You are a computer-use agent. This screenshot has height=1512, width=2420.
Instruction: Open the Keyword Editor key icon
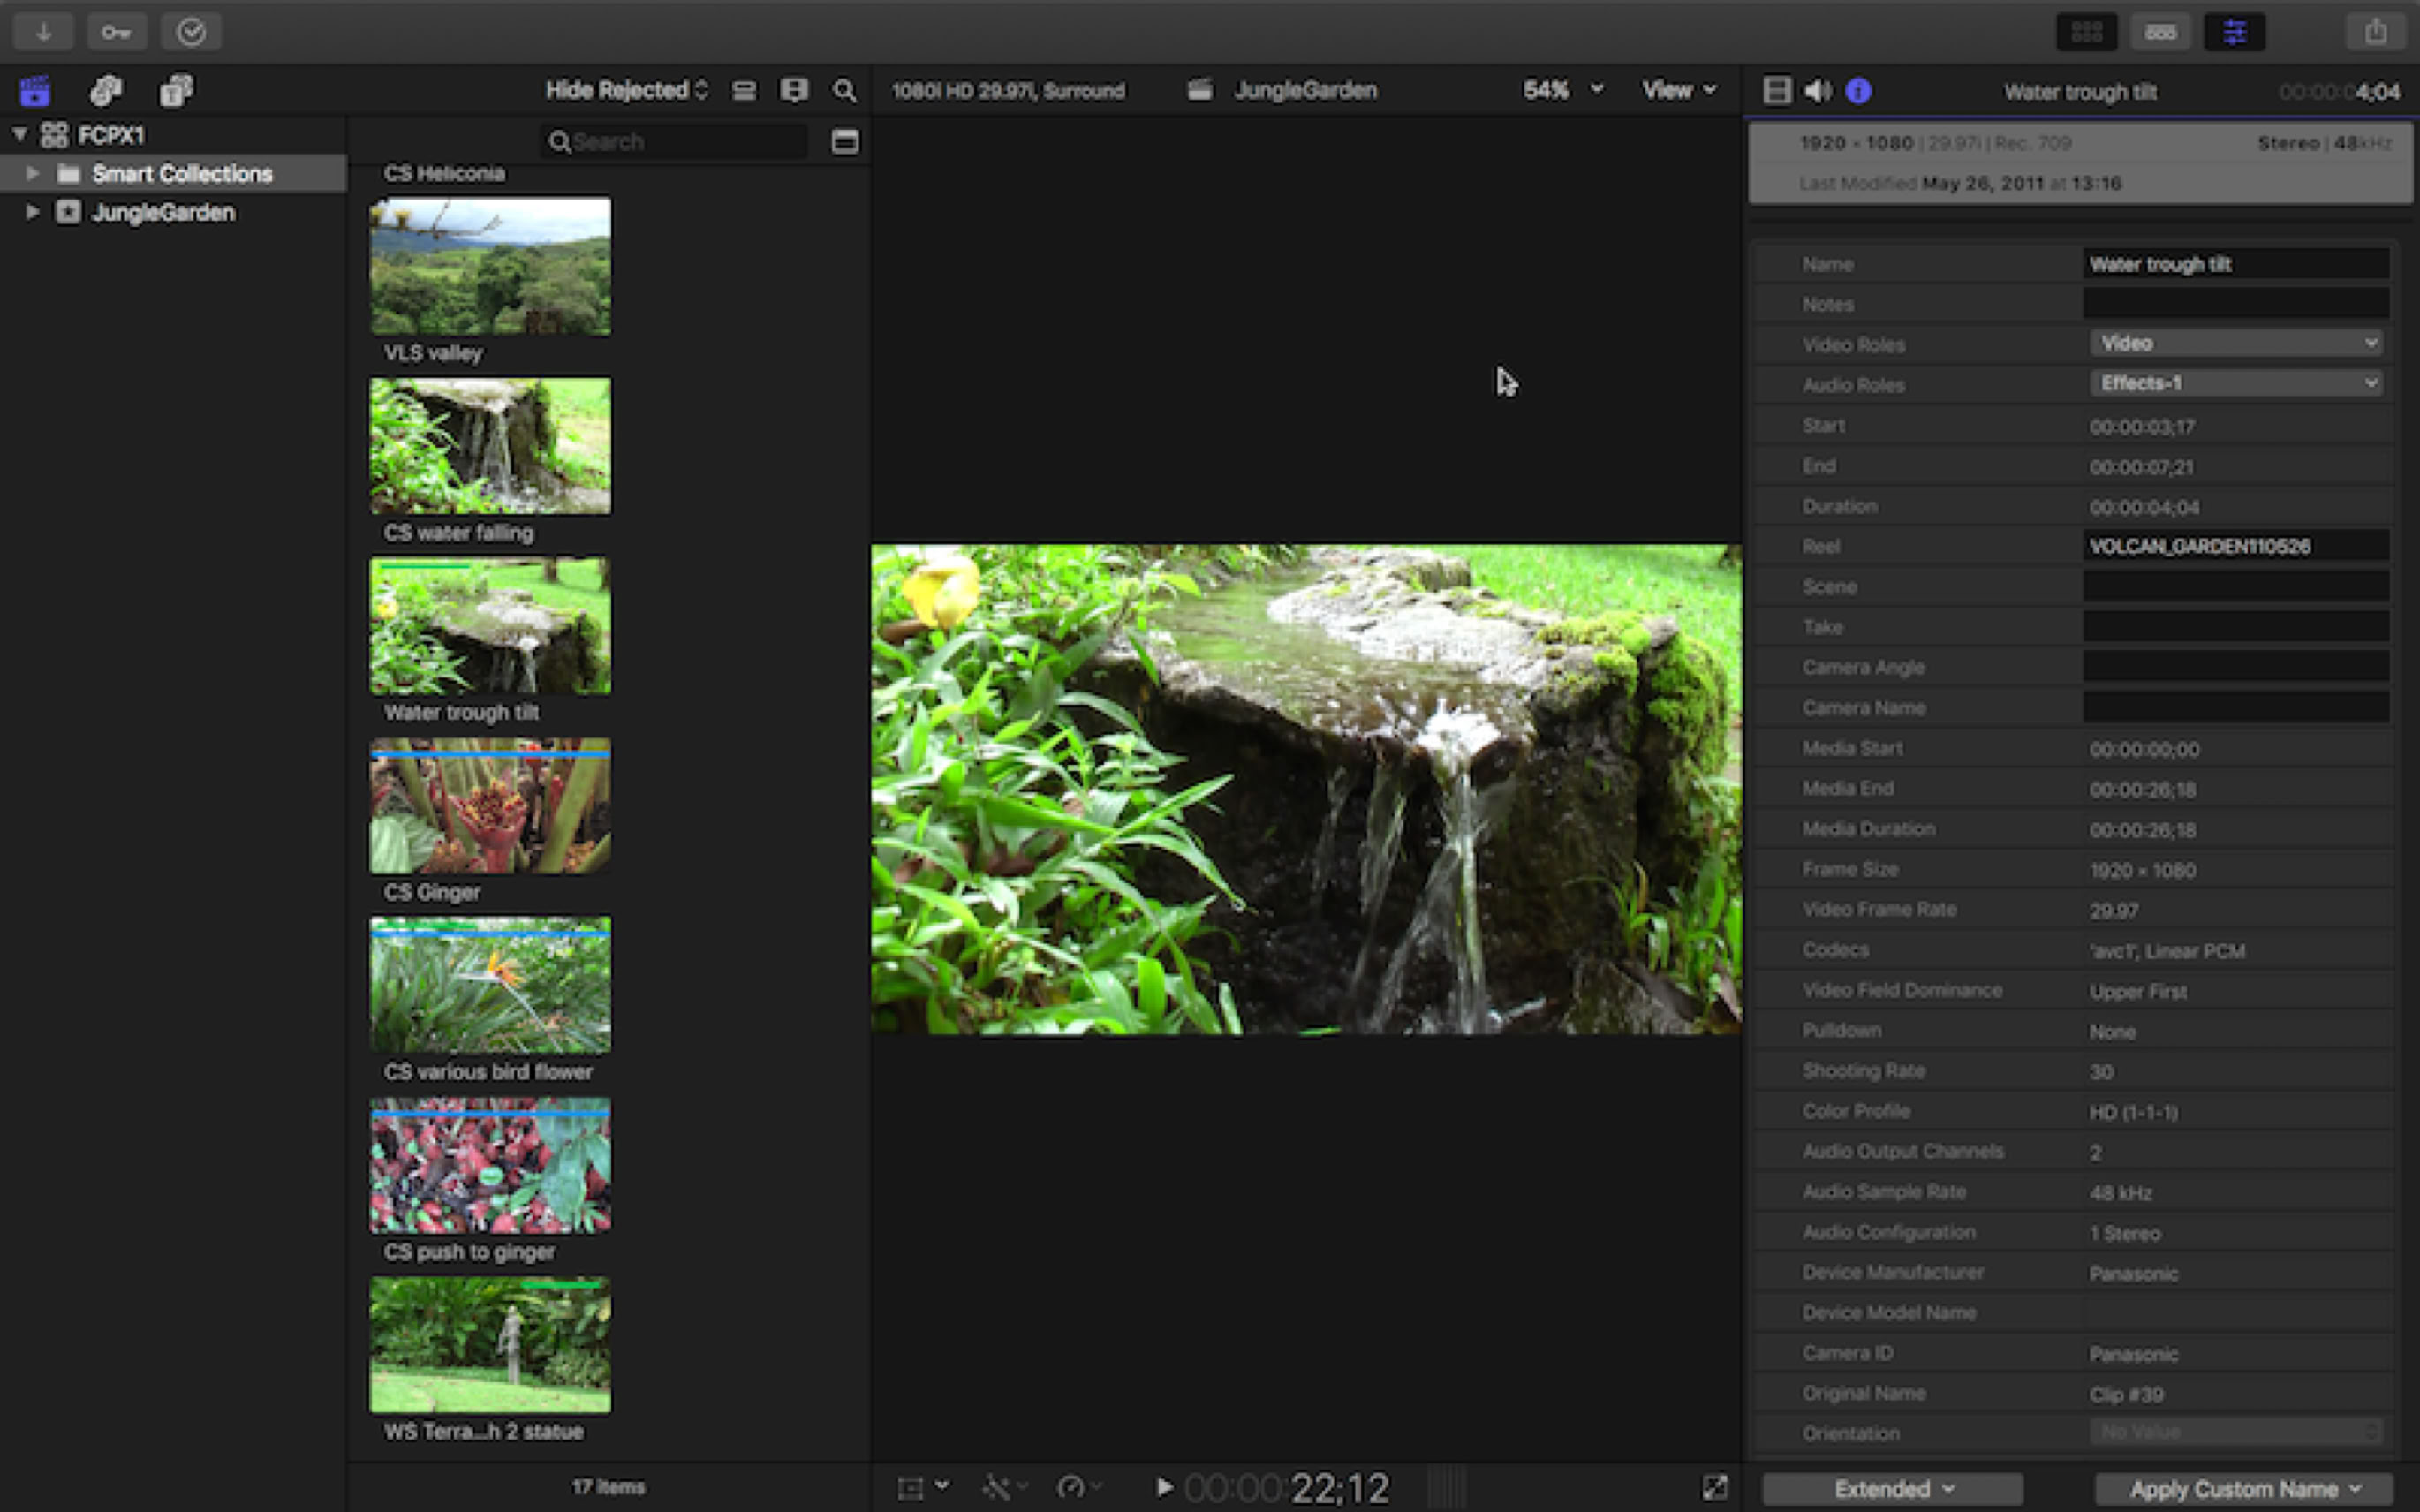(x=116, y=32)
